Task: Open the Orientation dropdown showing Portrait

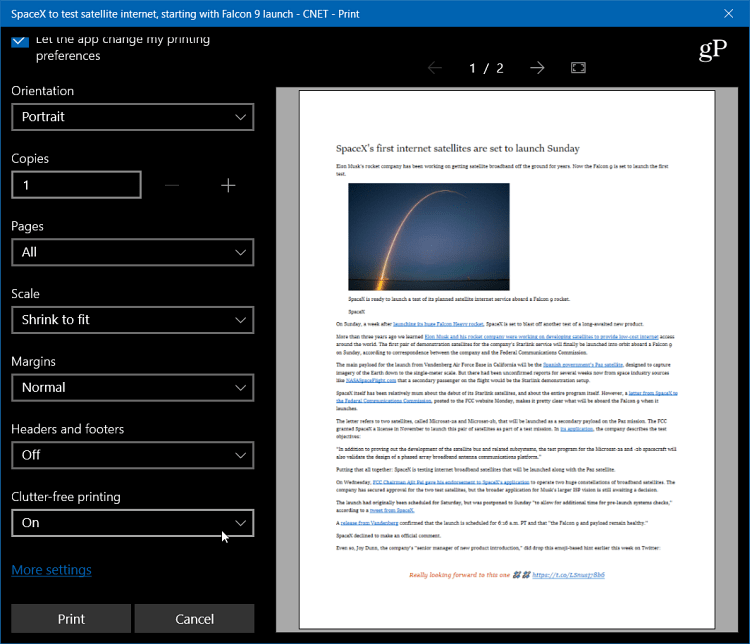Action: coord(132,117)
